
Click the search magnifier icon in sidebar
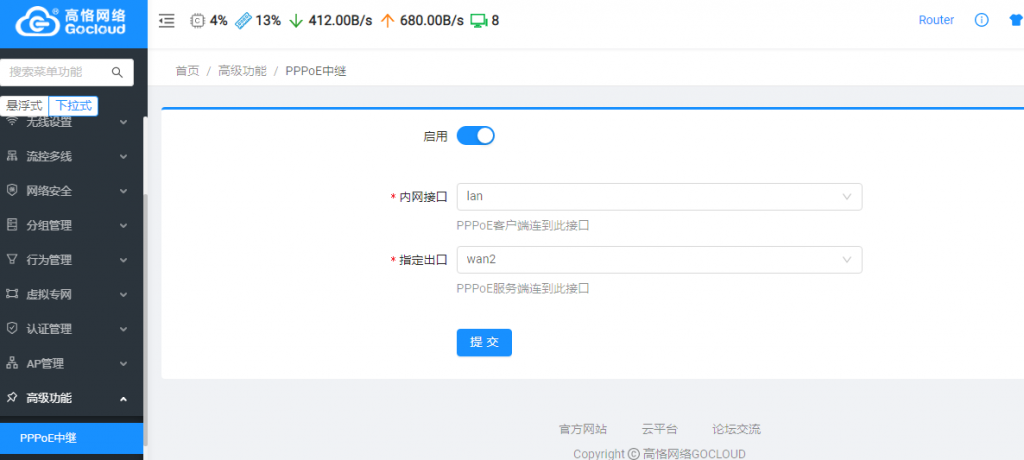tap(117, 72)
